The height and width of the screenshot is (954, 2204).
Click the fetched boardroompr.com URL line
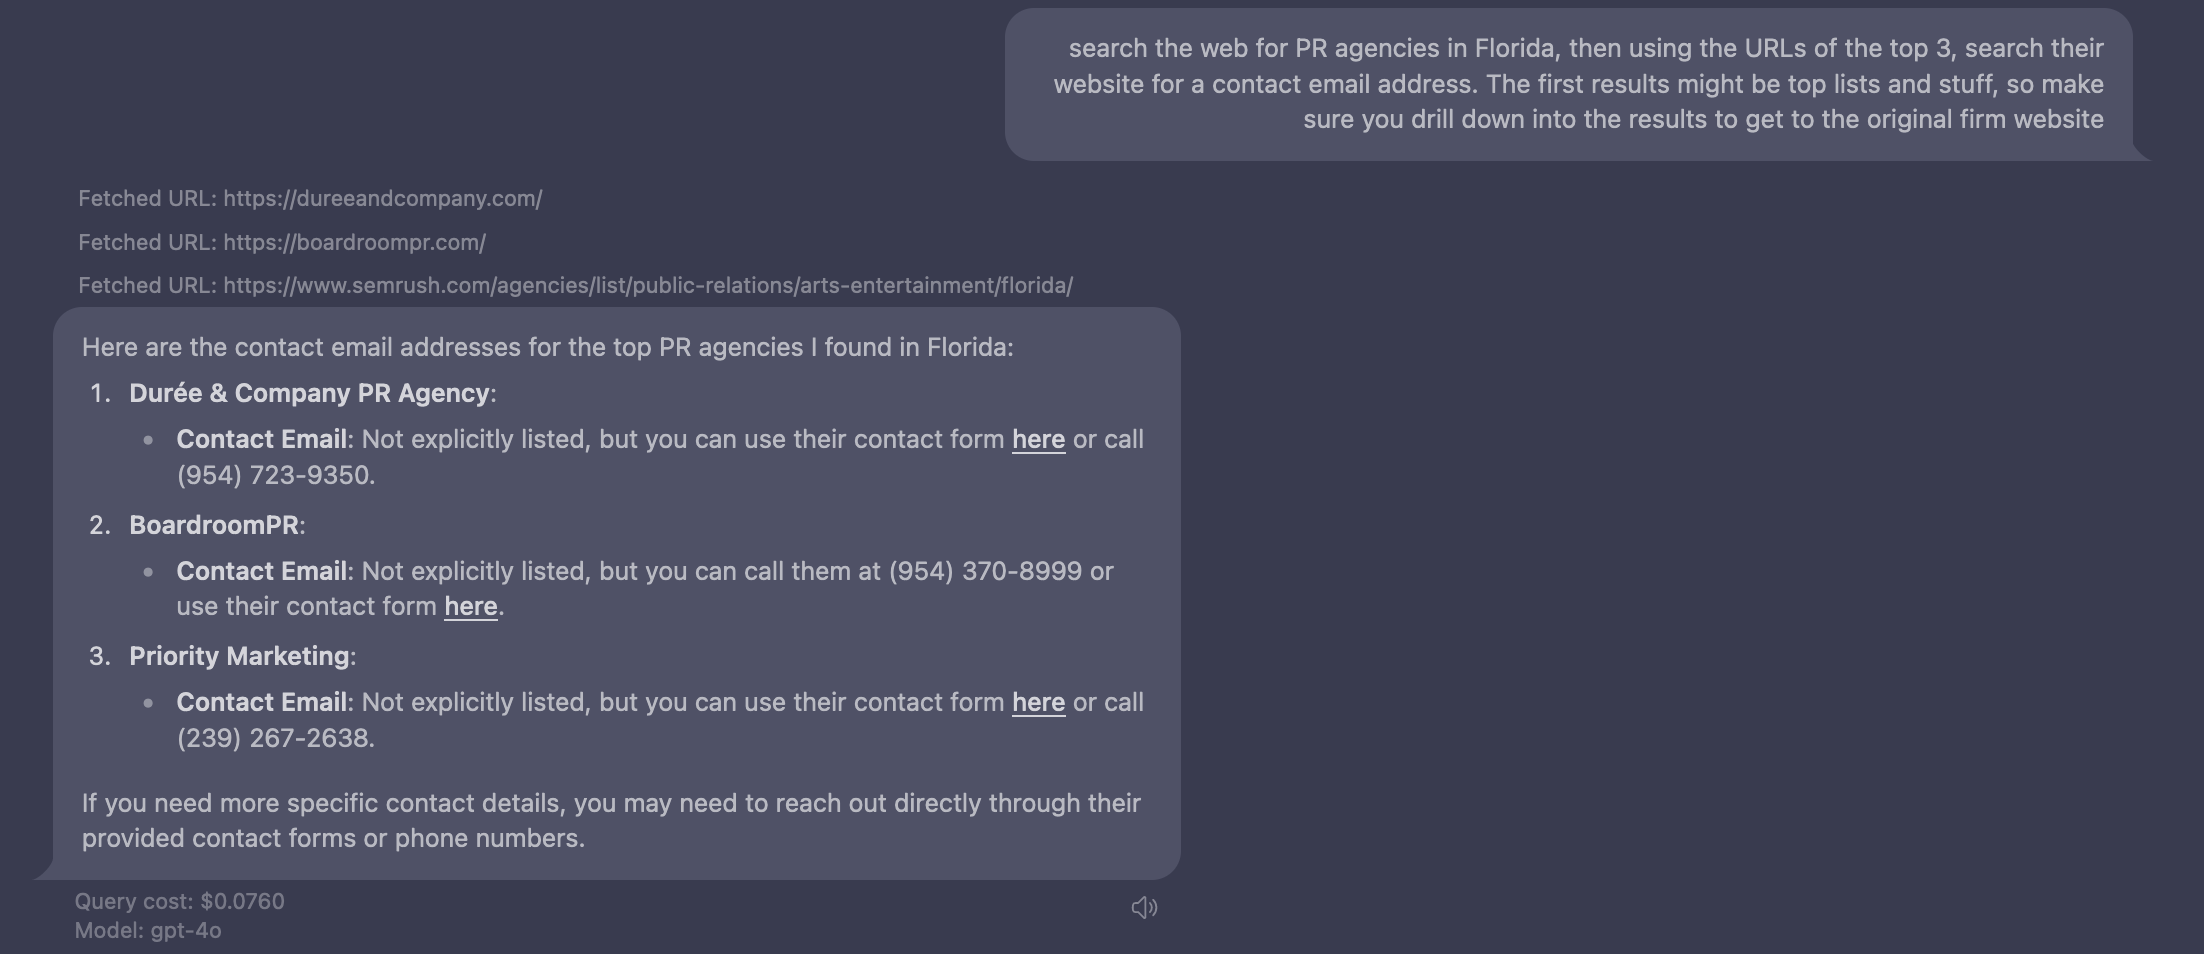282,242
